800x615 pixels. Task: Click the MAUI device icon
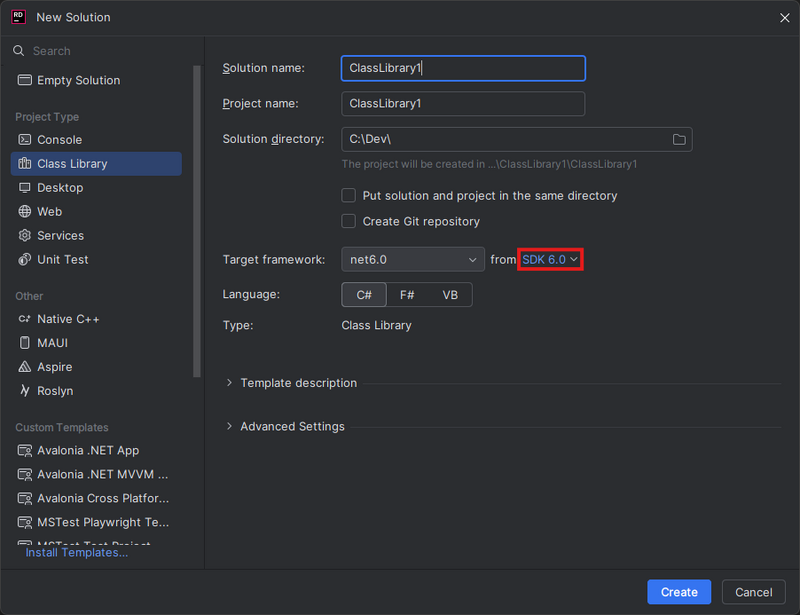24,342
